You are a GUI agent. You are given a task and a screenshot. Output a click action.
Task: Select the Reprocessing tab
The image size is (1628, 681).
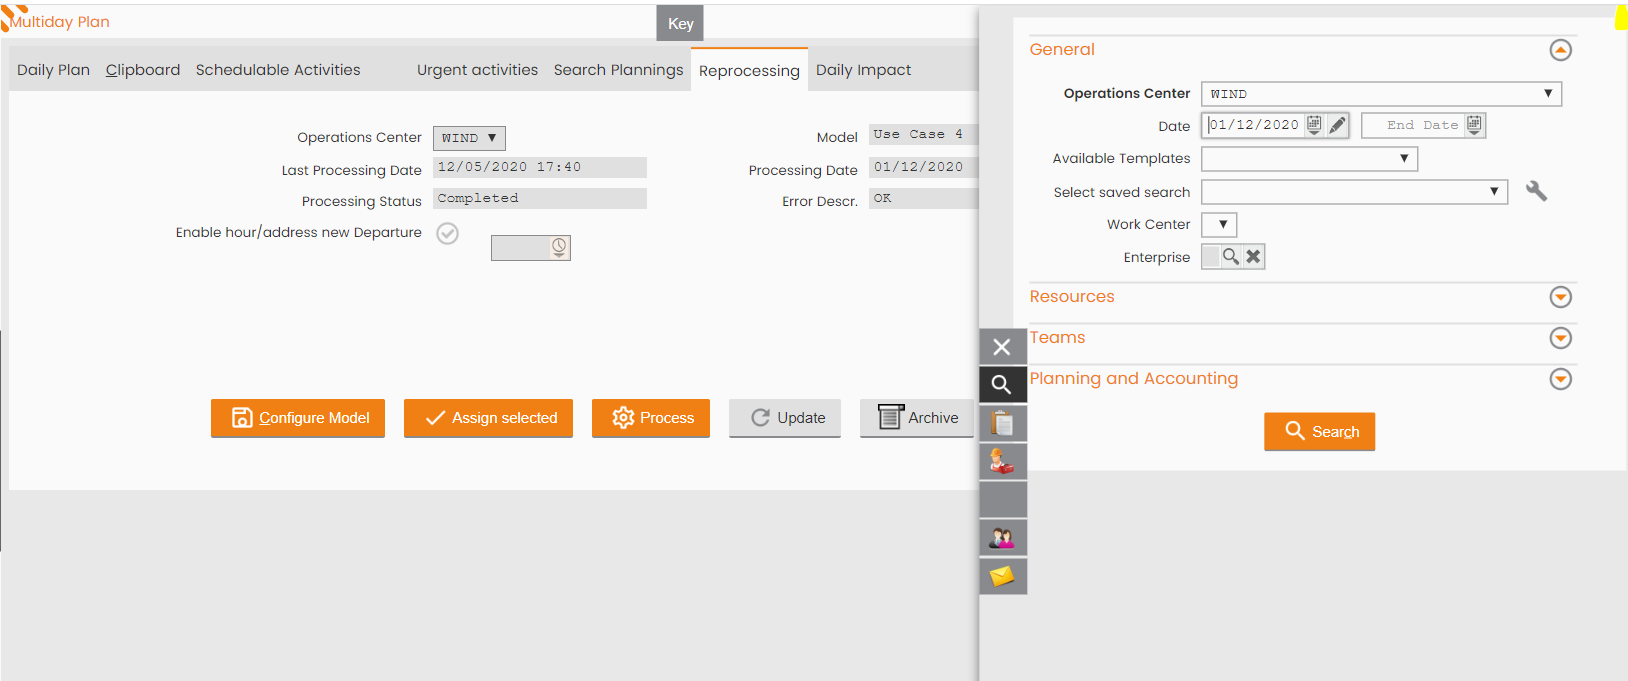pos(749,70)
